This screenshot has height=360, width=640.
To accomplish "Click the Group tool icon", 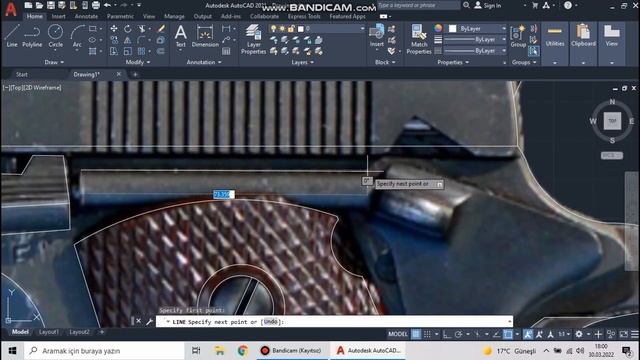I will [x=518, y=36].
